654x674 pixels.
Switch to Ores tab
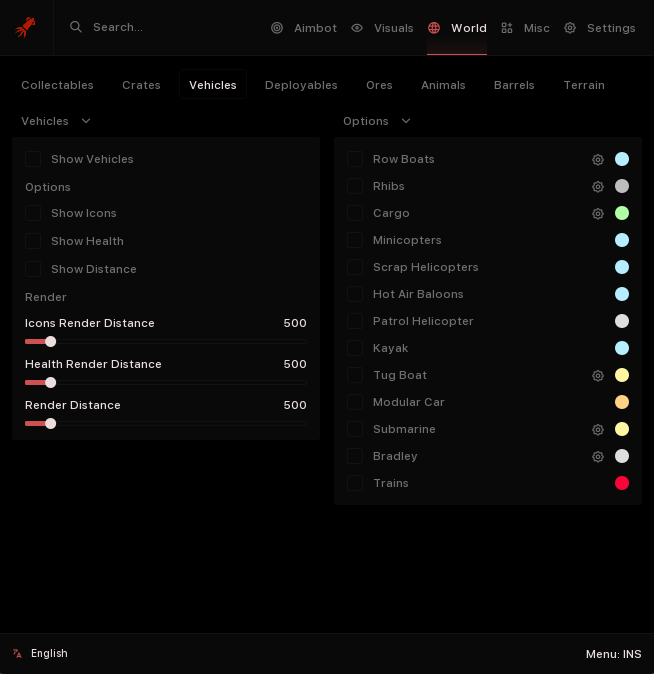pyautogui.click(x=379, y=85)
